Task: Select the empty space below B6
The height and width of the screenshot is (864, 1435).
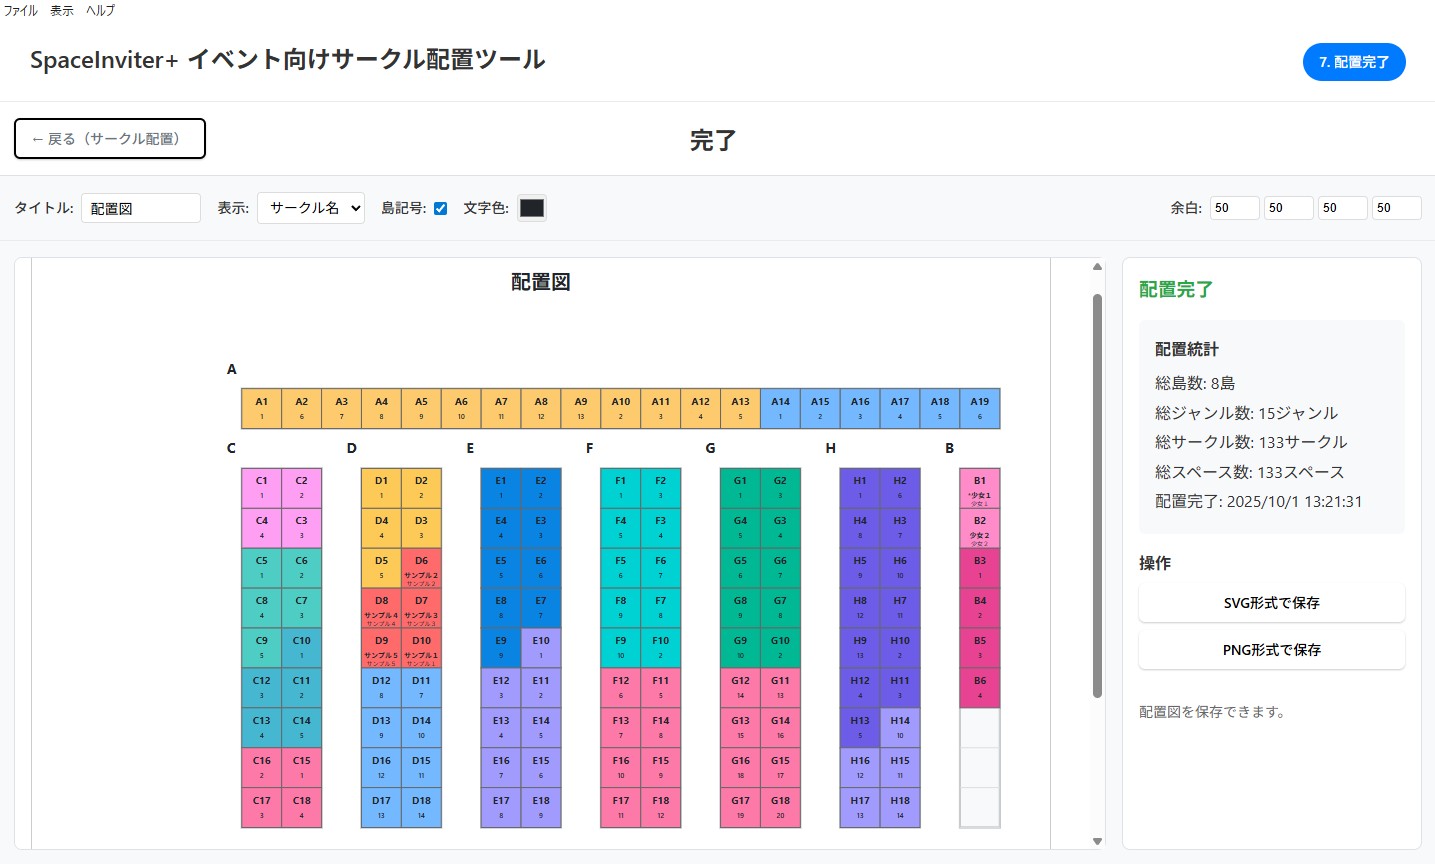Action: pos(980,727)
